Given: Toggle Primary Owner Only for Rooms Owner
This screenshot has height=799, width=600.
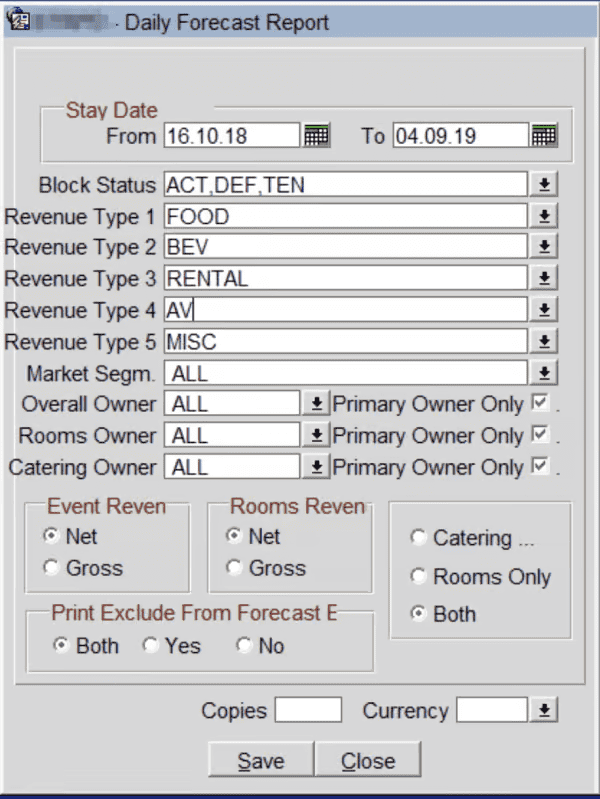Looking at the screenshot, I should [x=541, y=436].
